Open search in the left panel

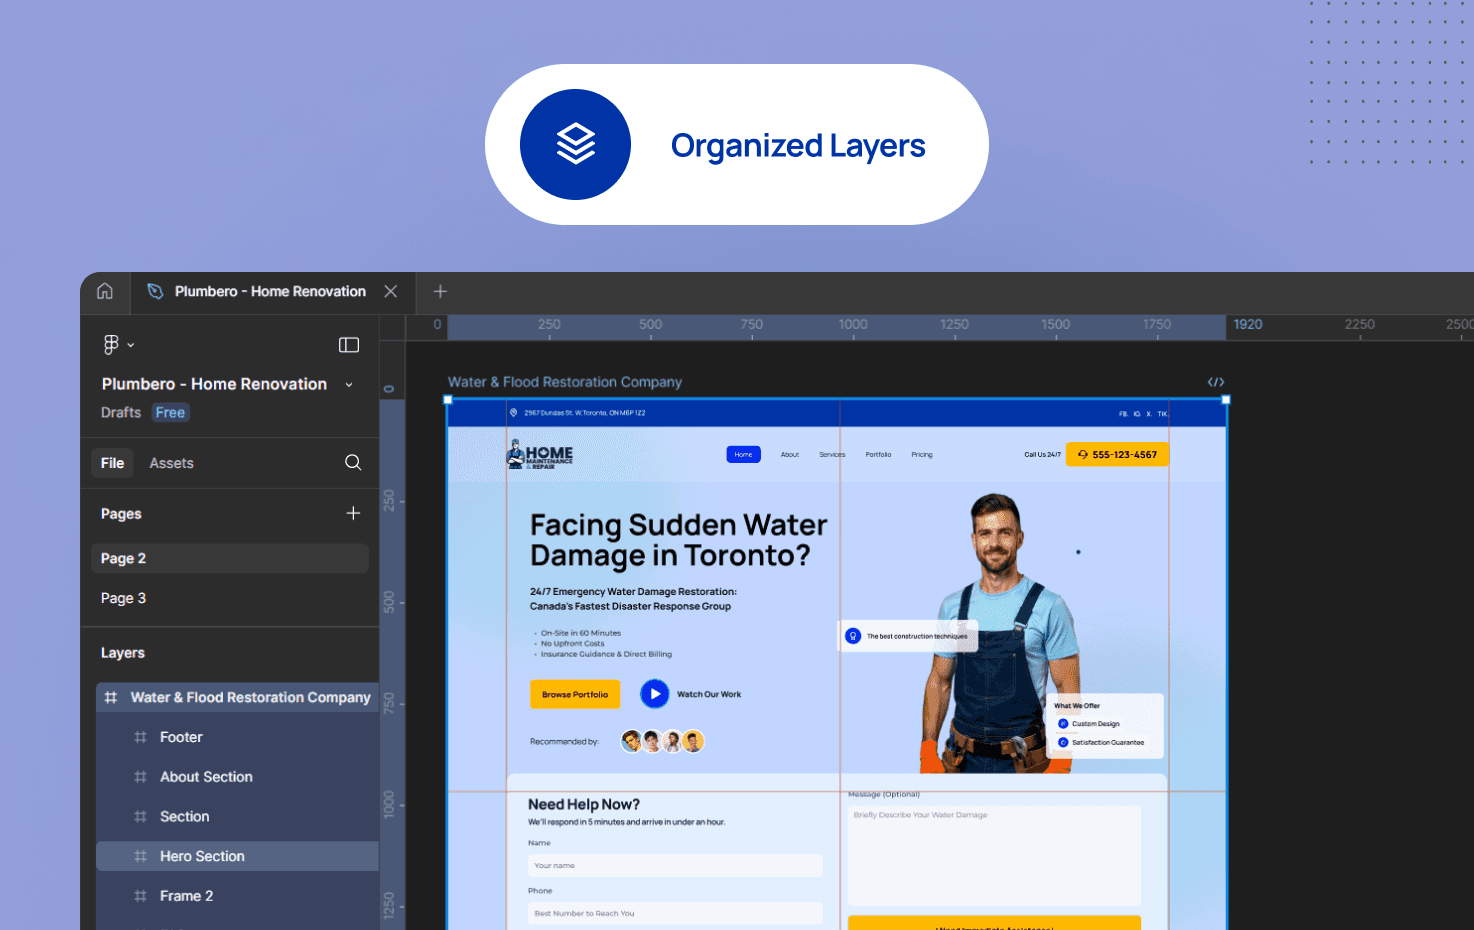353,462
